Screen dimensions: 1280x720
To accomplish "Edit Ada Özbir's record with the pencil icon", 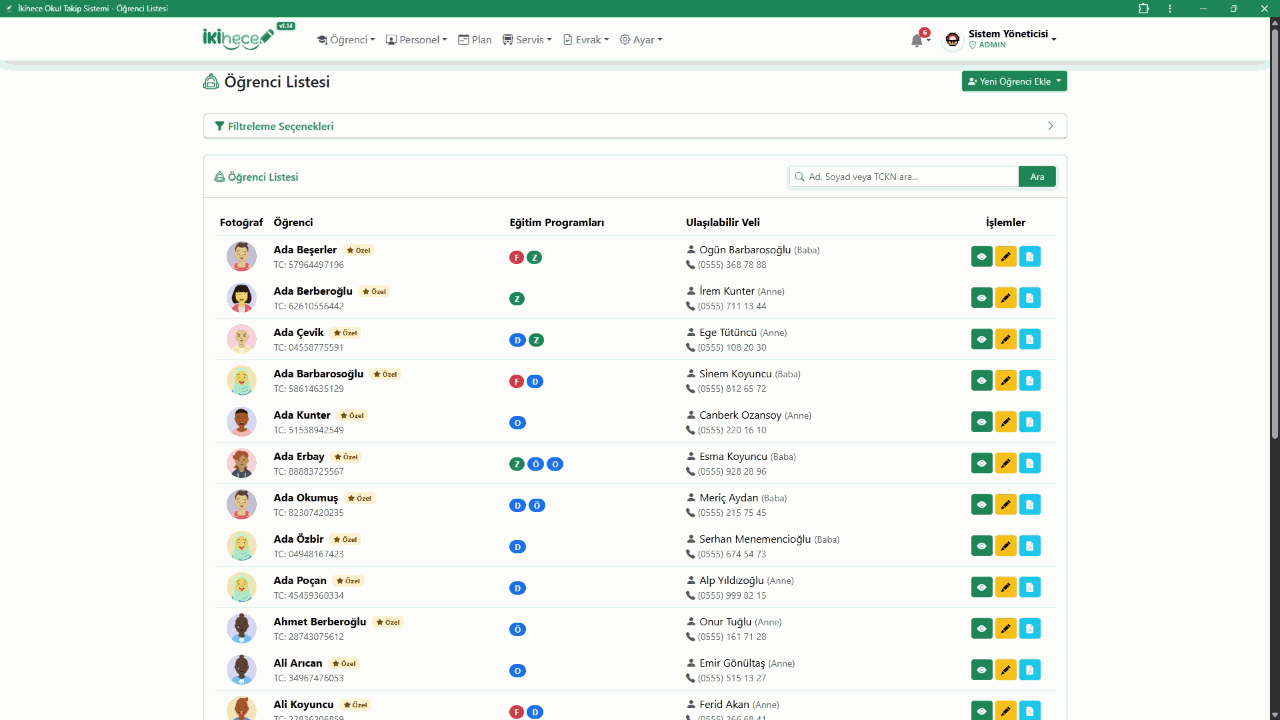I will pos(1006,546).
